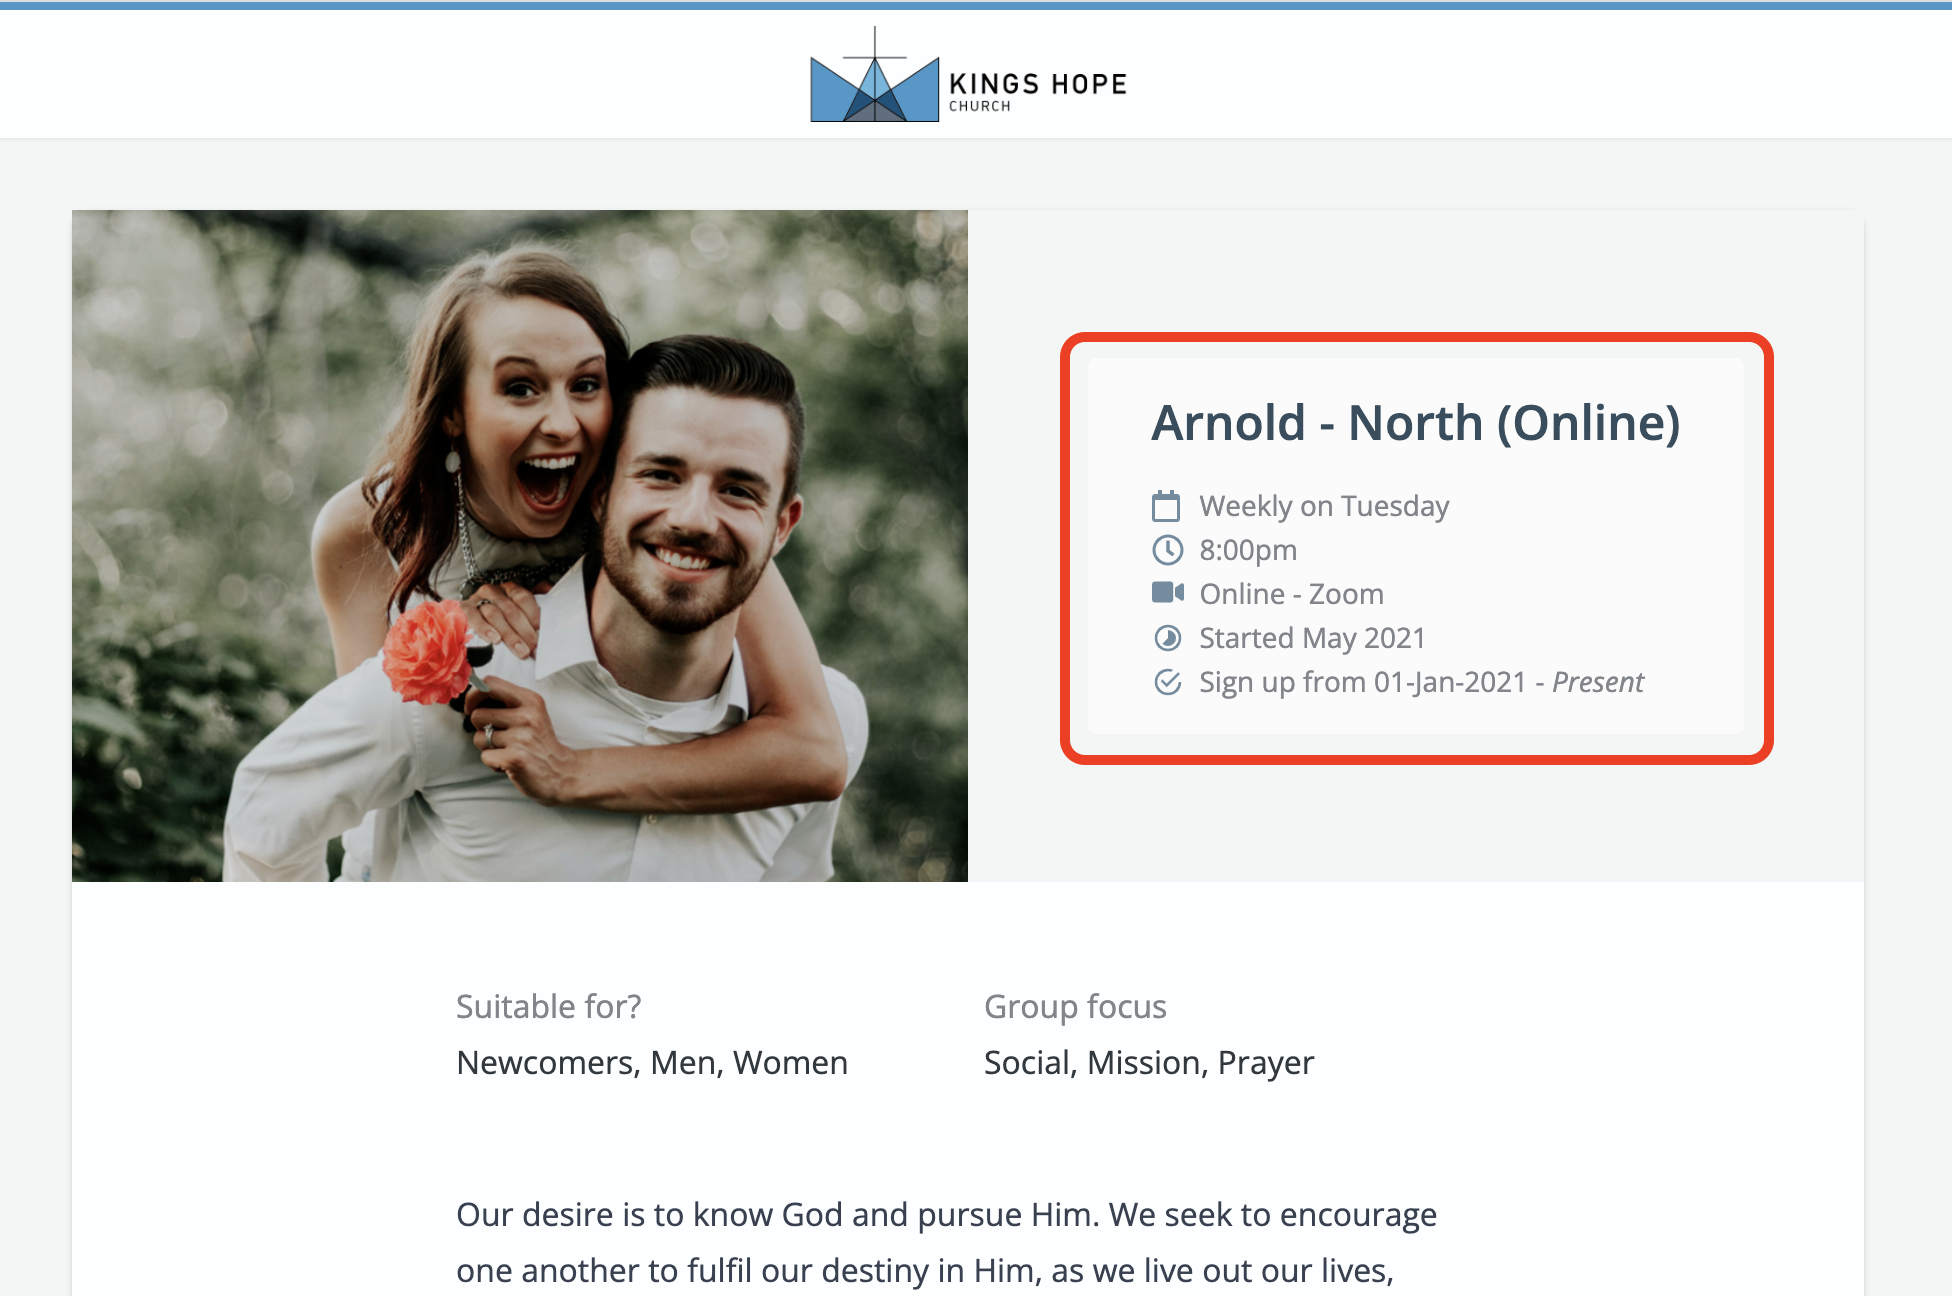Image resolution: width=1952 pixels, height=1296 pixels.
Task: Click the calendar icon beside Weekly on Tuesday
Action: tap(1166, 506)
